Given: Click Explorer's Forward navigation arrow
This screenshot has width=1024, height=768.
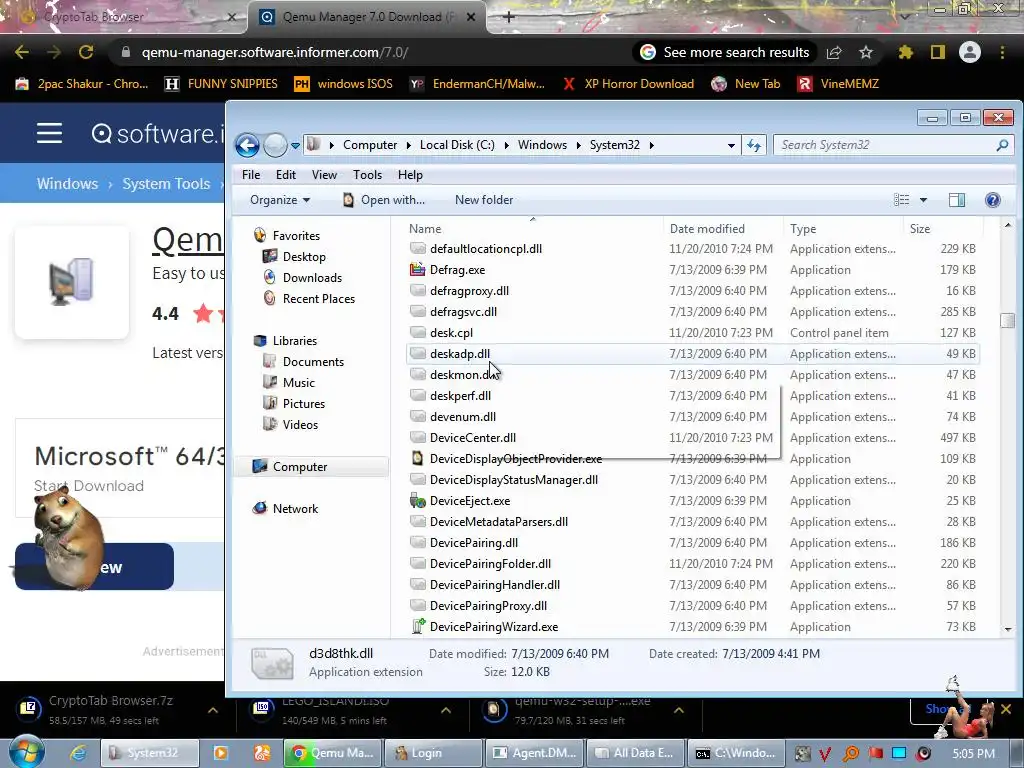Looking at the screenshot, I should click(x=275, y=145).
